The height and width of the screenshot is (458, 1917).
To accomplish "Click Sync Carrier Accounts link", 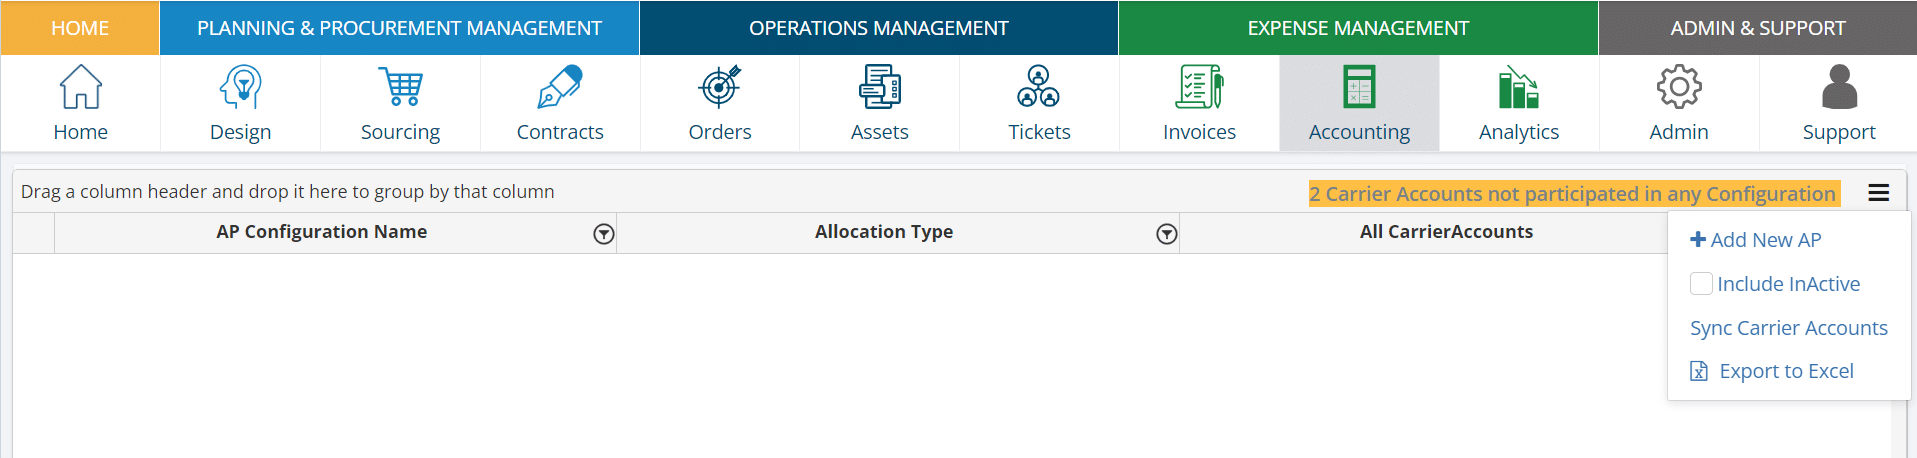I will click(1788, 328).
